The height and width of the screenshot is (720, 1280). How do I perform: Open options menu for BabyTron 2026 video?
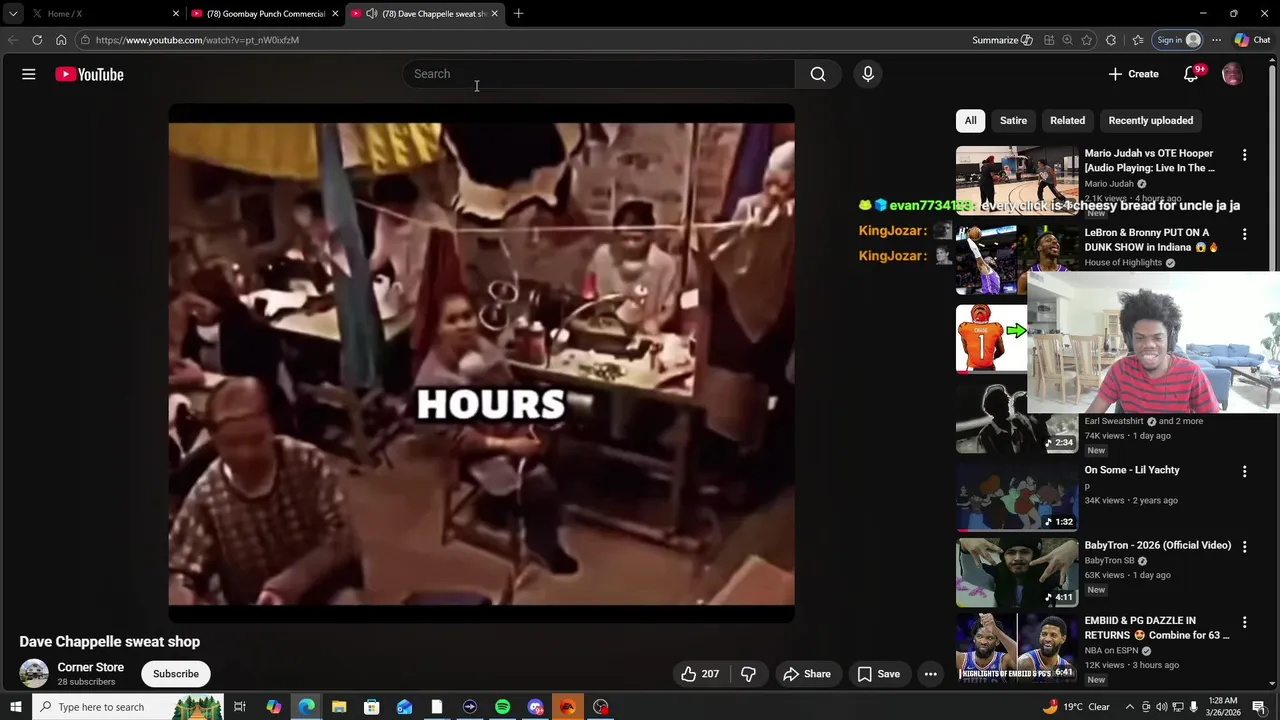(1244, 547)
